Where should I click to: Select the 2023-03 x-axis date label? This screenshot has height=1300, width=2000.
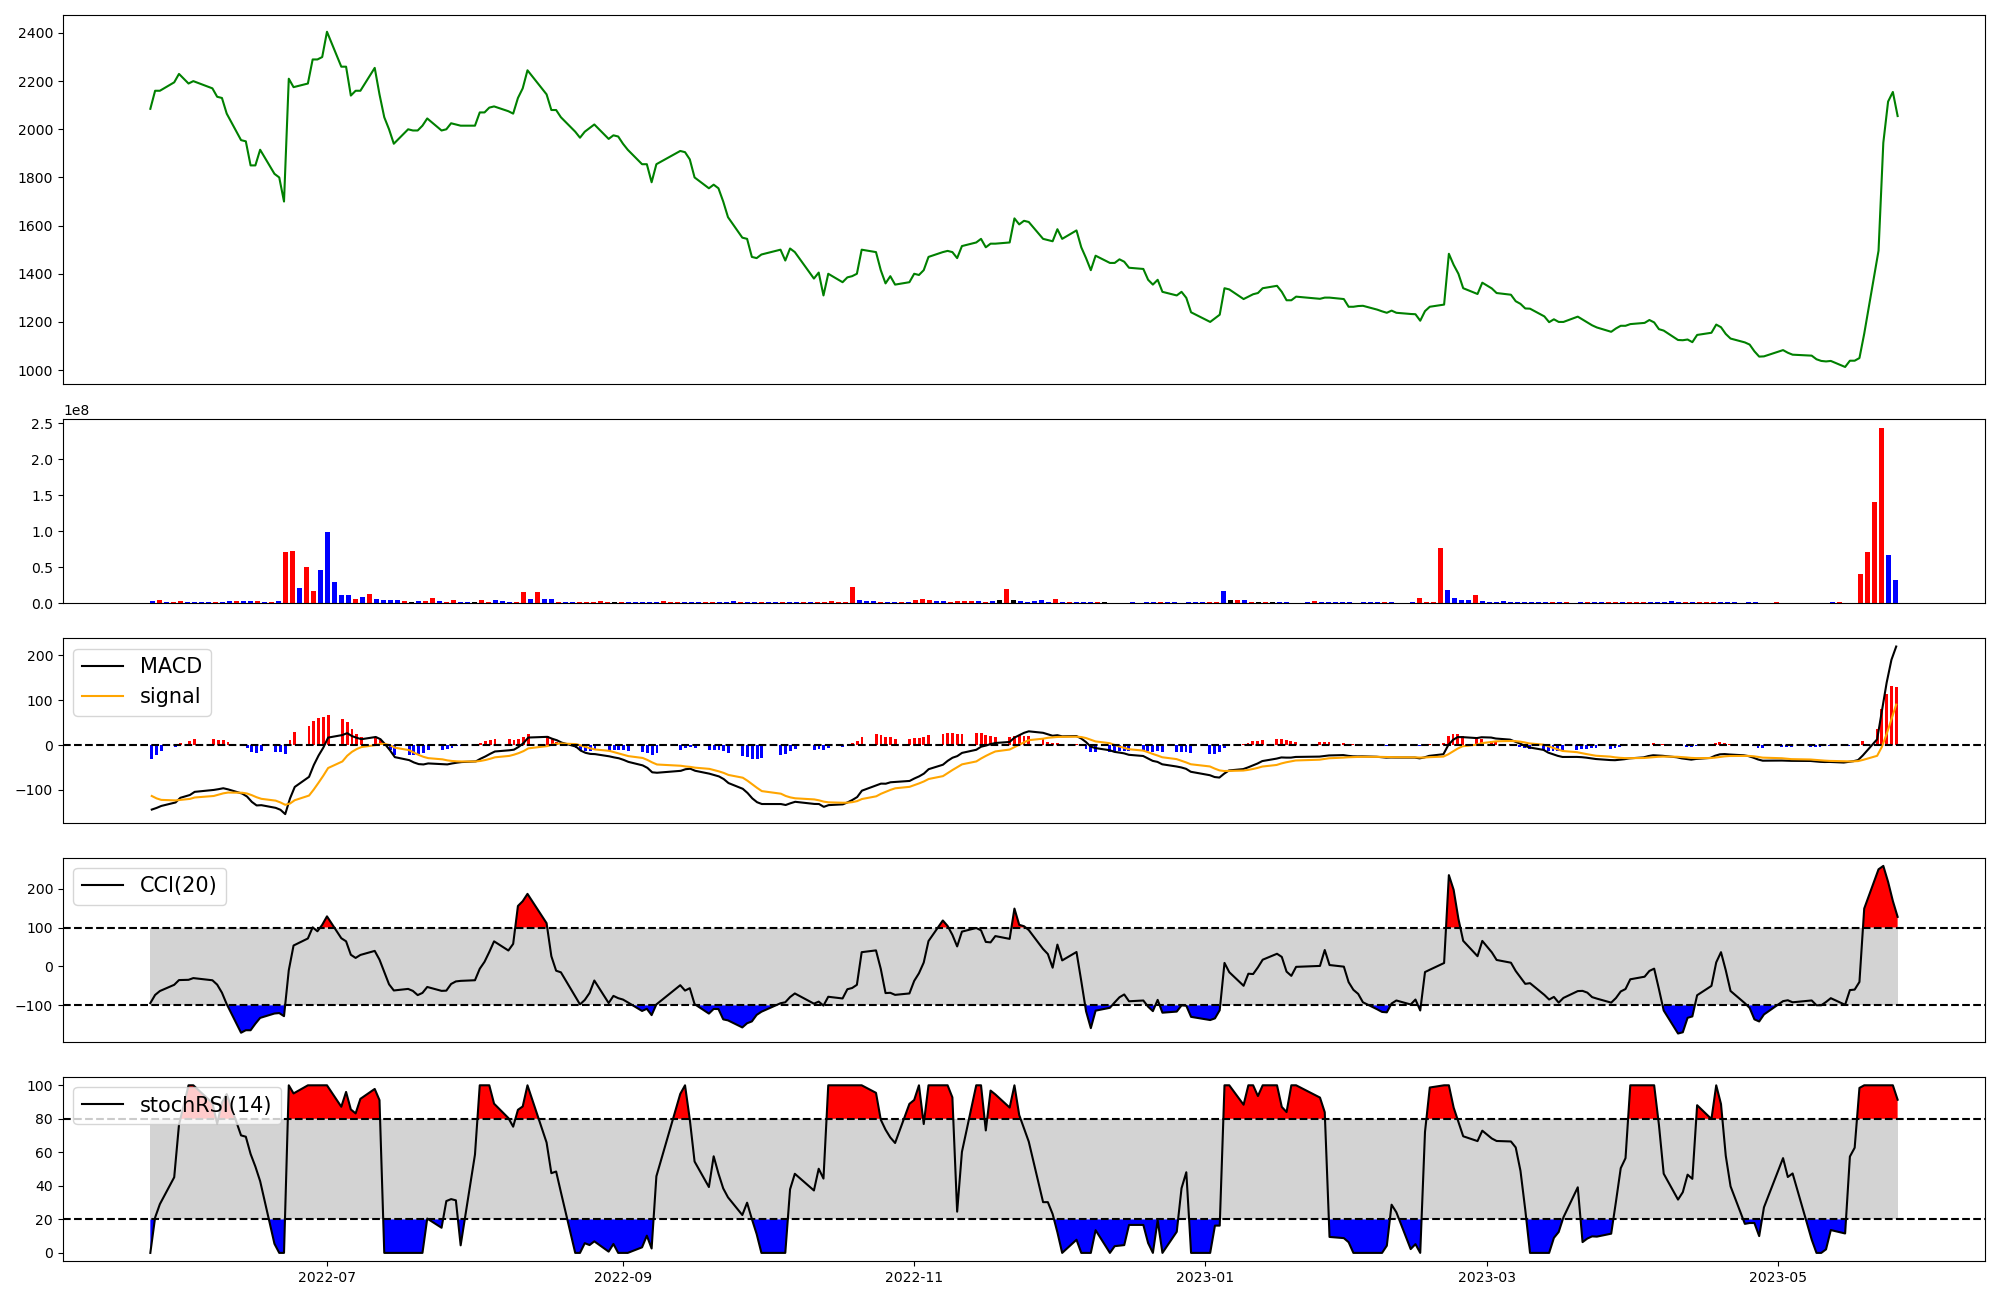(1487, 1277)
